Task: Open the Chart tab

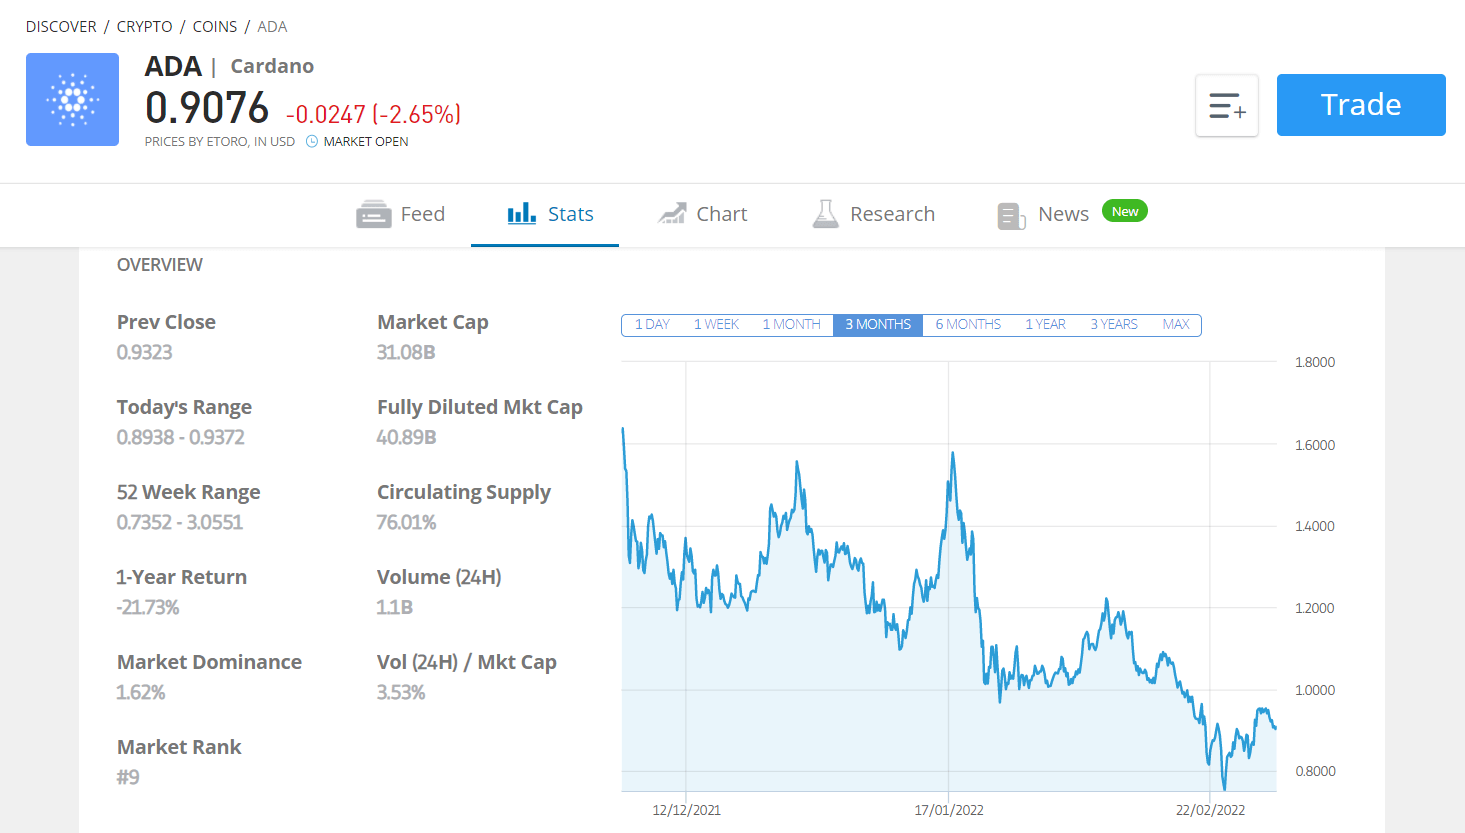Action: [702, 214]
